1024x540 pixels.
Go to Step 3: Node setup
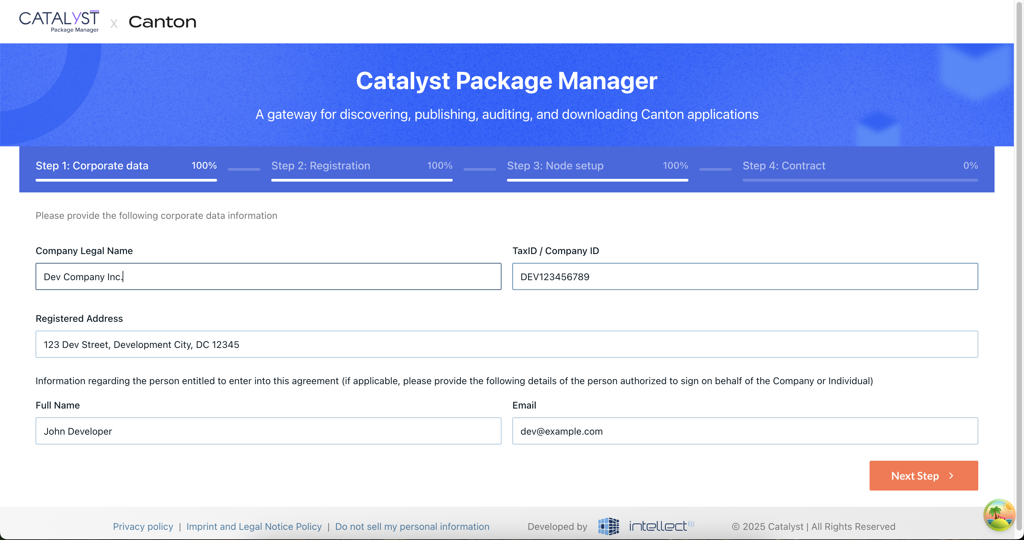pos(555,166)
